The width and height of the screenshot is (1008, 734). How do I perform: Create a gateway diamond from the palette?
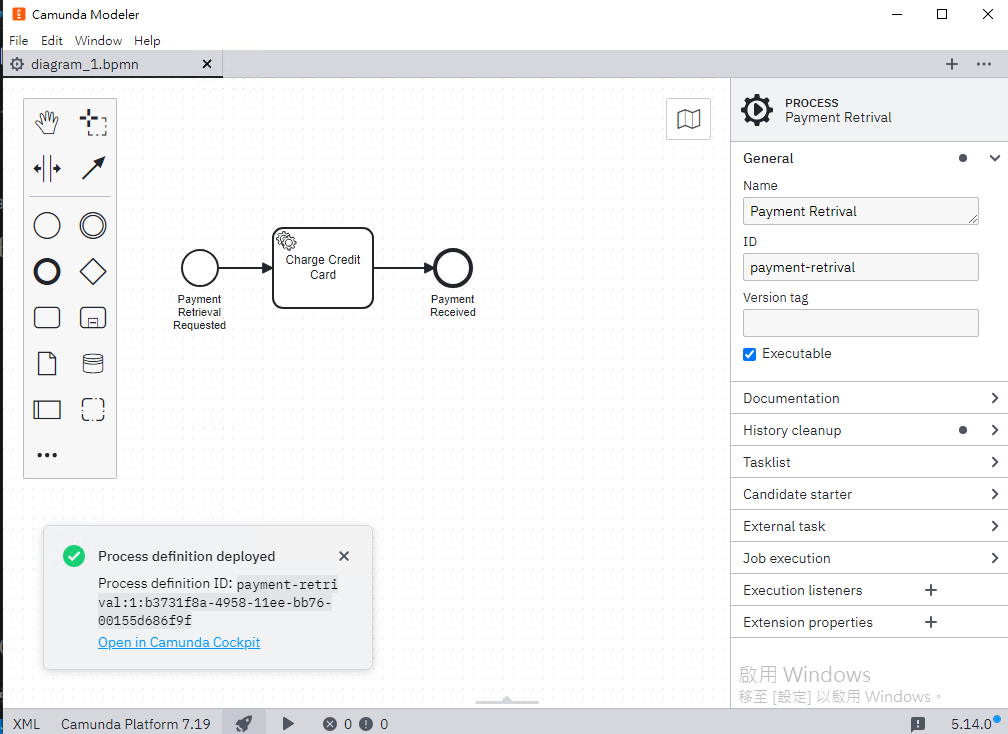[93, 272]
